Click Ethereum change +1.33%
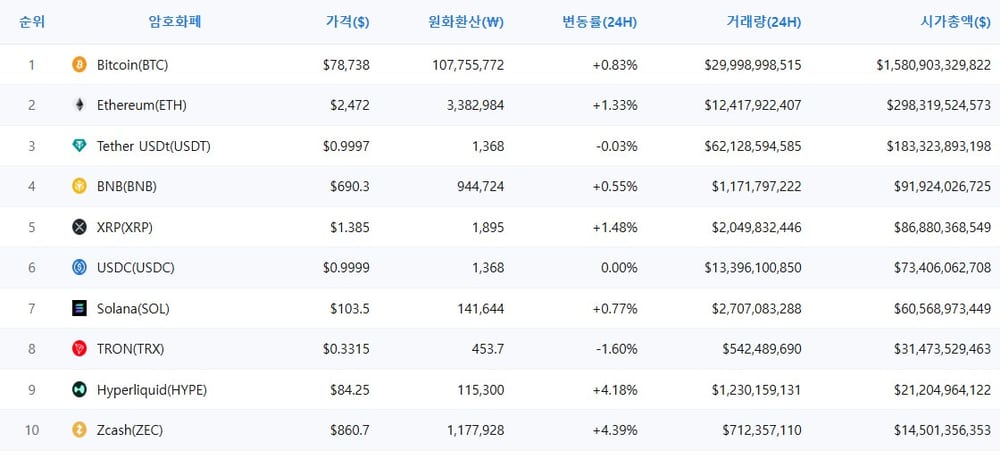Screen dimensions: 1000x459 tap(615, 105)
